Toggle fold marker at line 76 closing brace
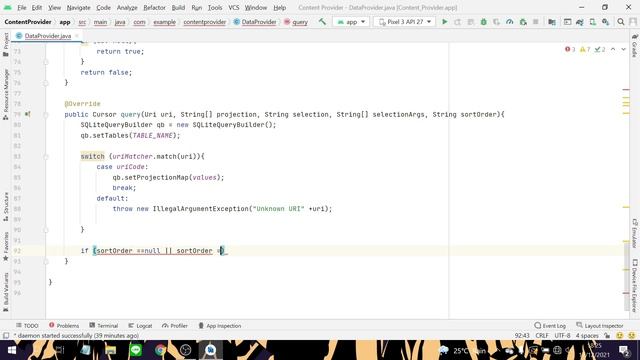 (46, 83)
